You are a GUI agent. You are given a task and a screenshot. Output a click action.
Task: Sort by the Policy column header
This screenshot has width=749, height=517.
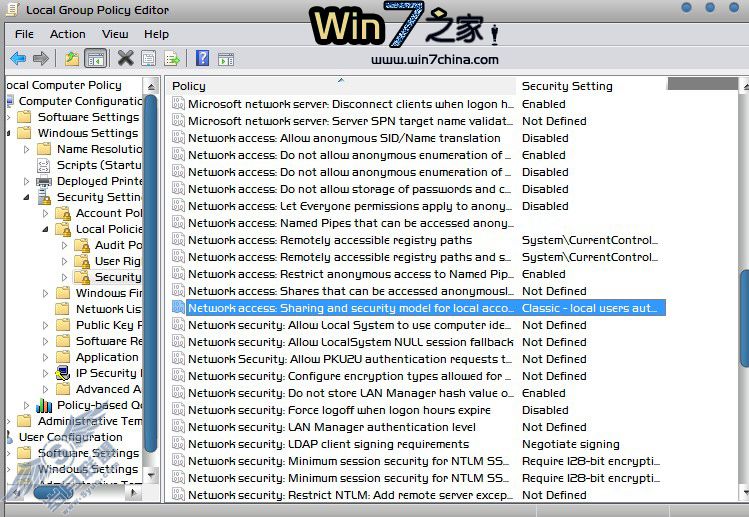(x=342, y=86)
